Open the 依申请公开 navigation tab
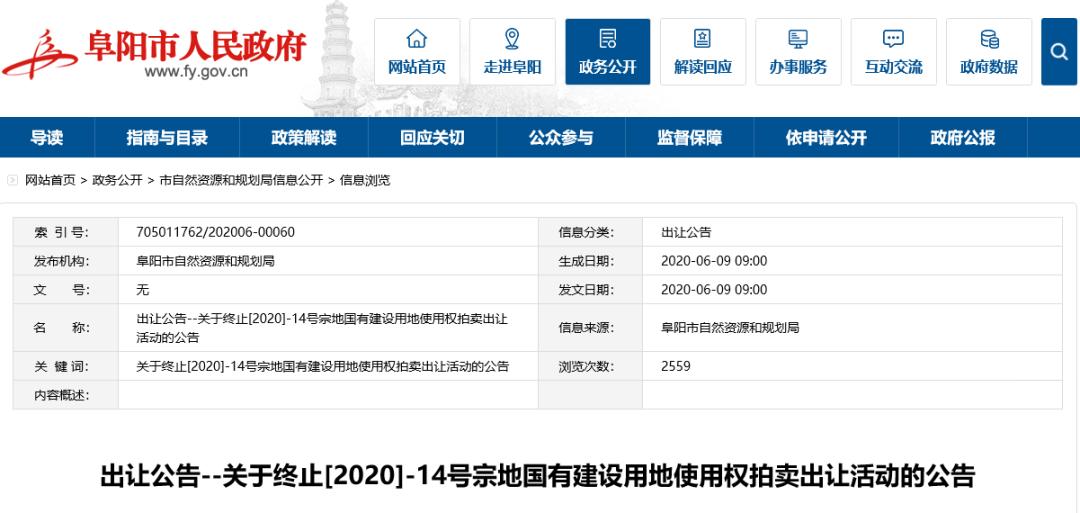Viewport: 1080px width, 513px height. pyautogui.click(x=826, y=138)
